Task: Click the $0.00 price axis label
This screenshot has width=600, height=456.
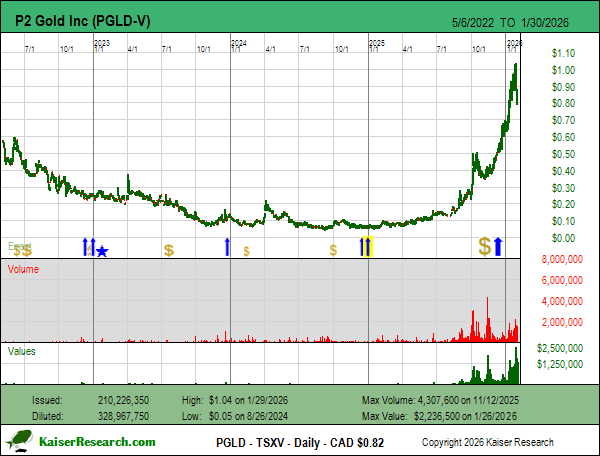Action: [x=563, y=238]
